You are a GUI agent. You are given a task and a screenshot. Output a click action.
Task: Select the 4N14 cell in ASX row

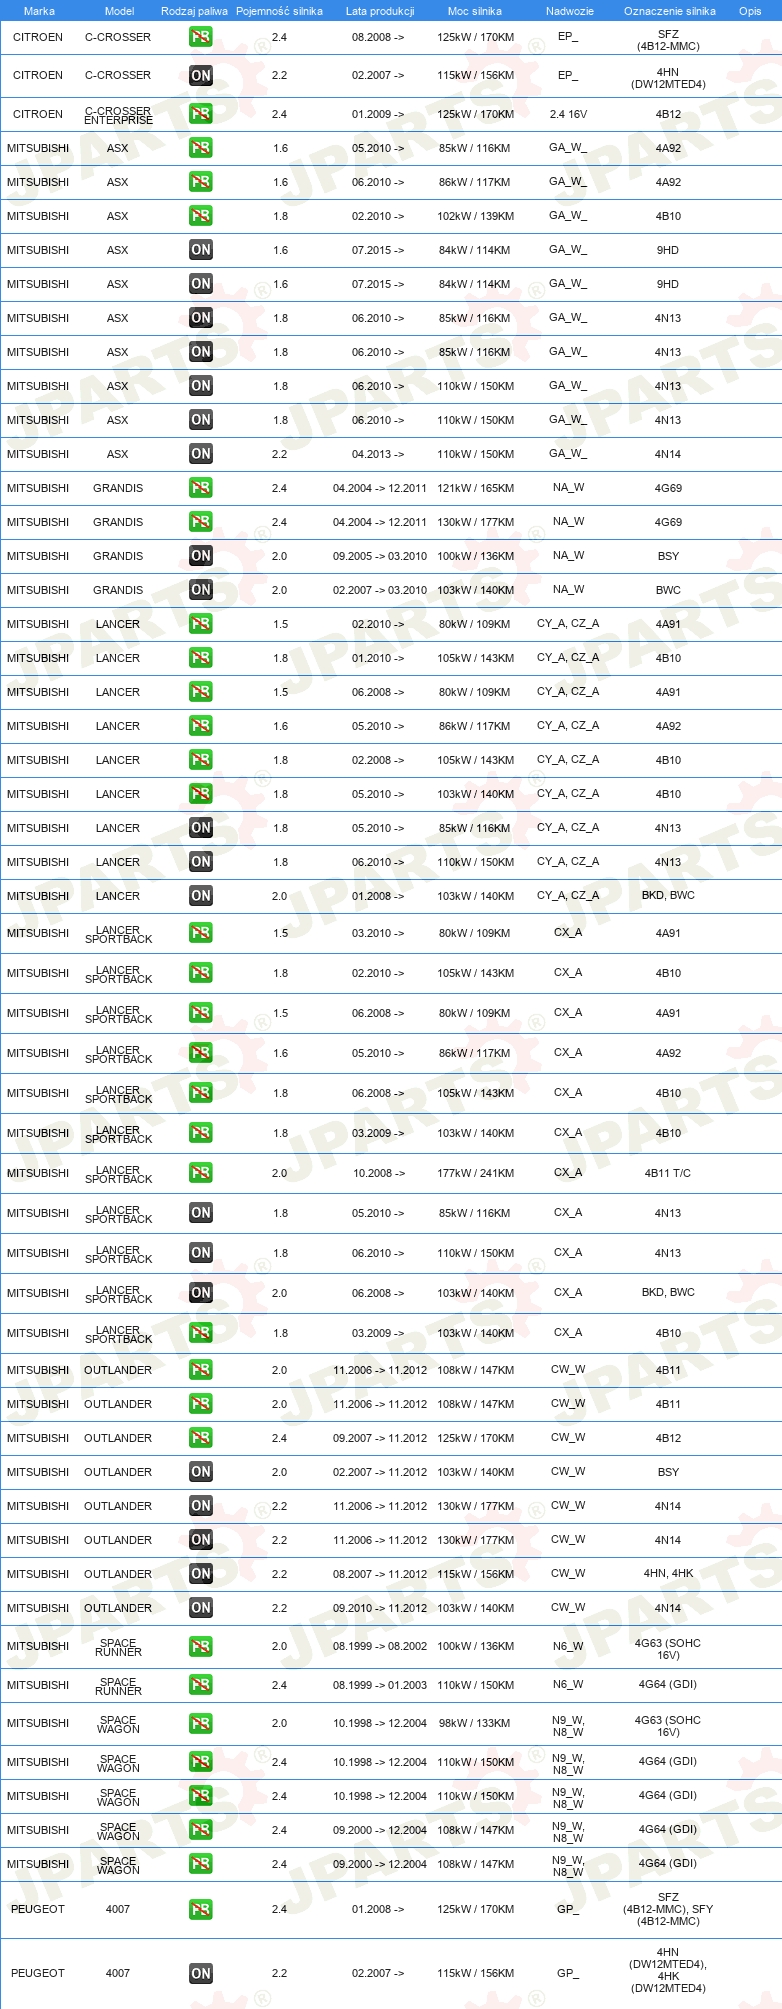tap(668, 454)
